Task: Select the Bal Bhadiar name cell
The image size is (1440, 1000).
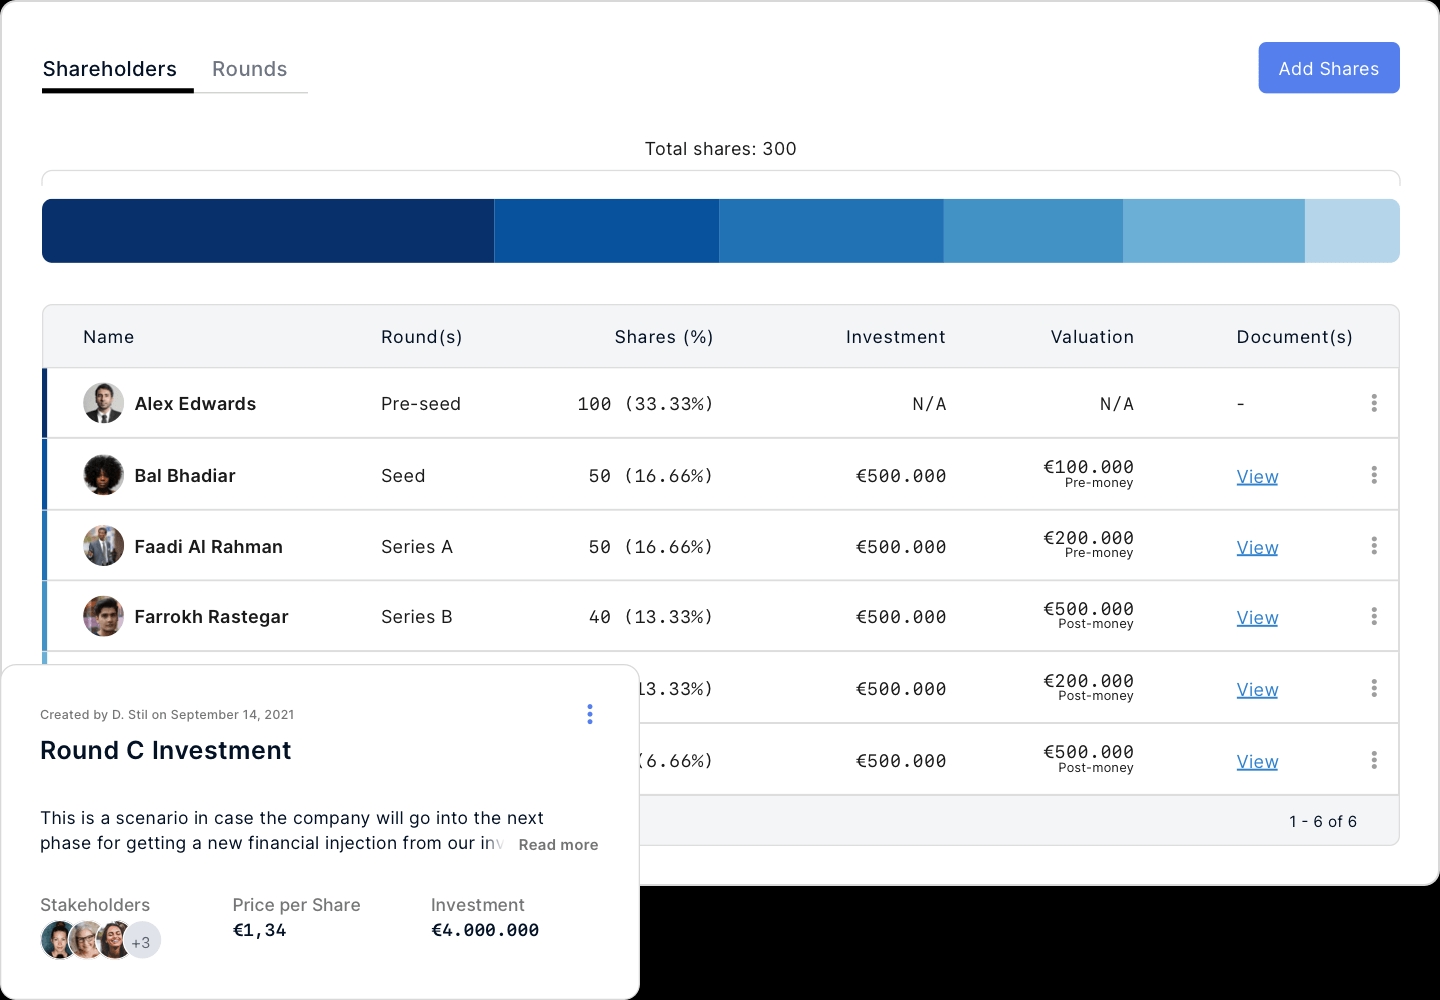Action: click(x=185, y=476)
